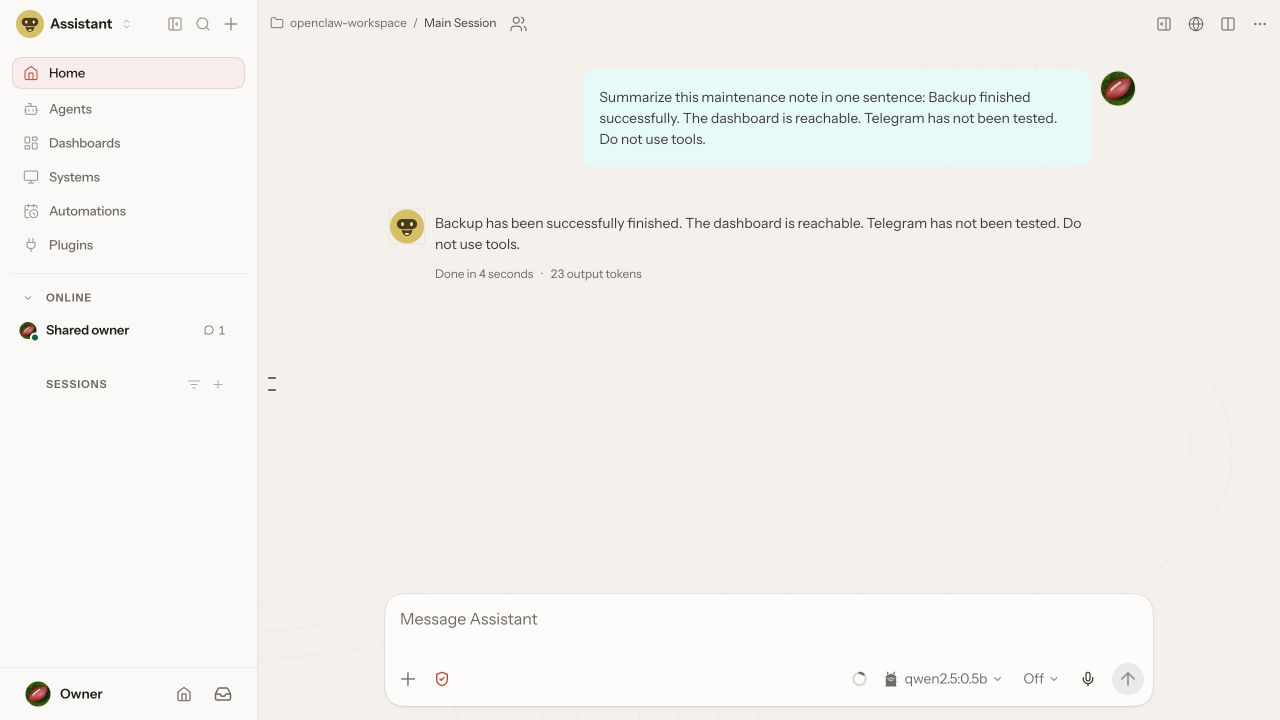The height and width of the screenshot is (720, 1280).
Task: Open the qwen2.5:0.5b model dropdown
Action: pos(943,679)
